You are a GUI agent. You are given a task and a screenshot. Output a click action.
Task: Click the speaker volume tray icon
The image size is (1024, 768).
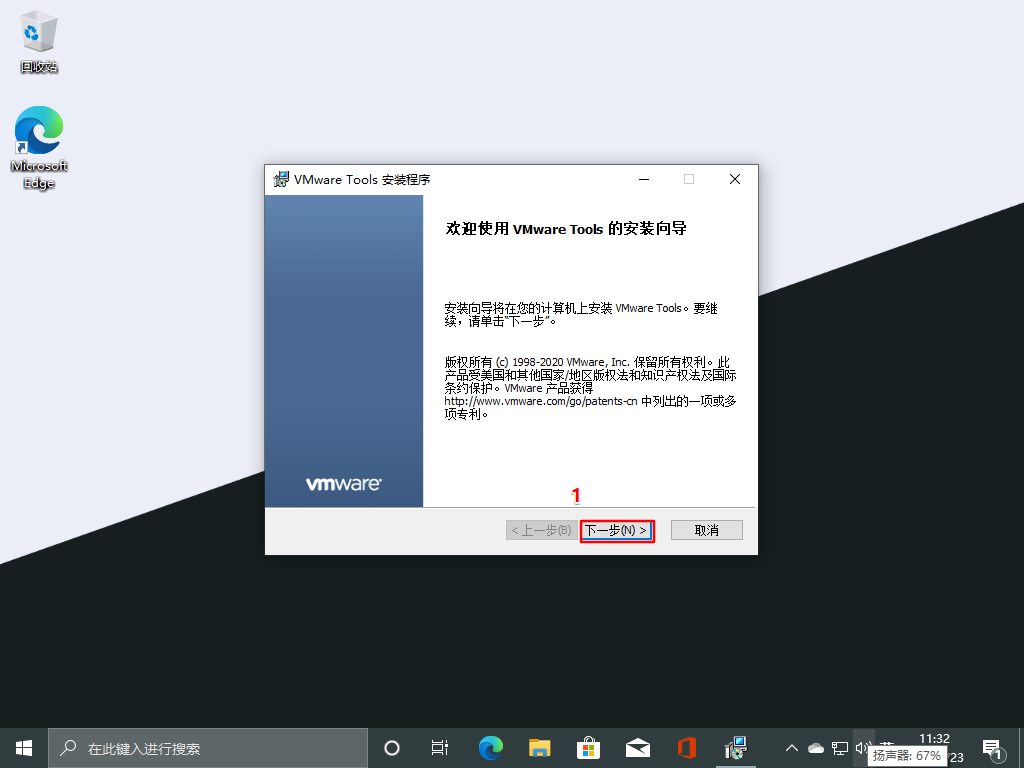(863, 748)
